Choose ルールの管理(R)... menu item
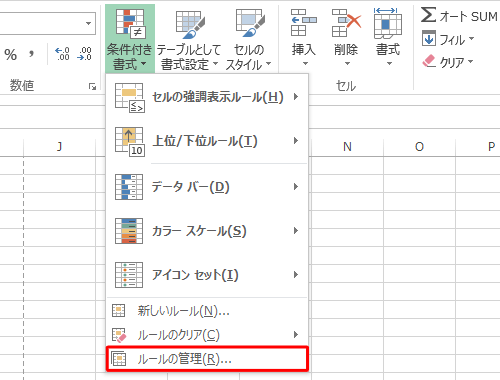 (207, 359)
